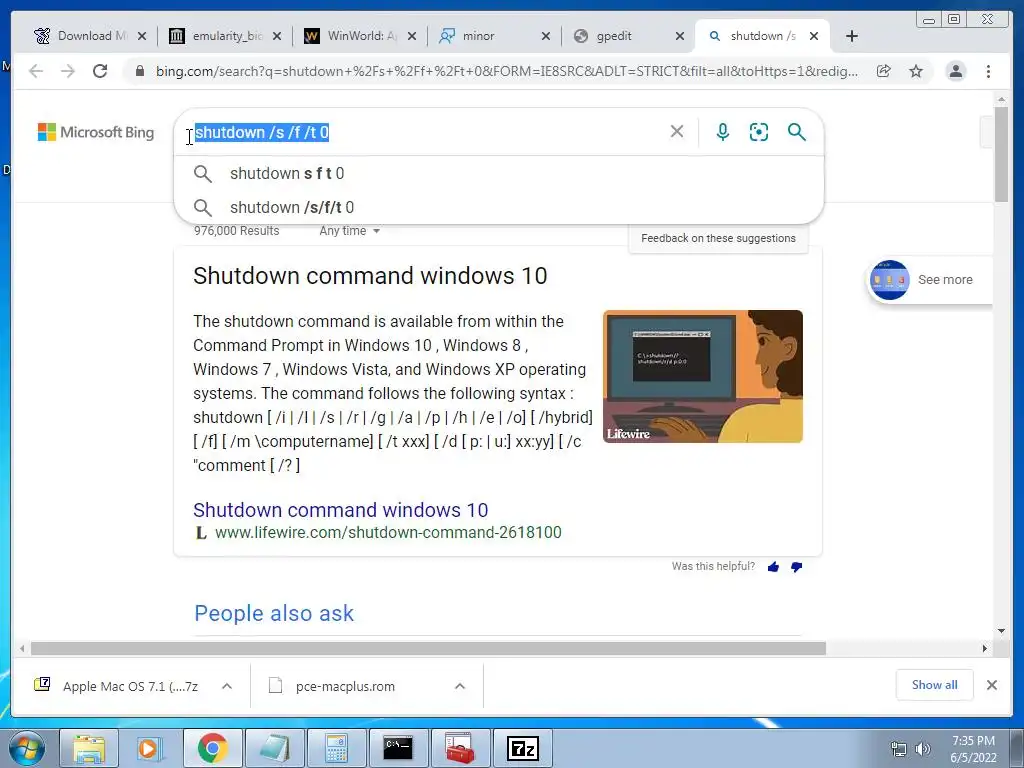This screenshot has width=1024, height=768.
Task: Choose suggestion 'shutdown /s/f/t 0'
Action: [498, 207]
